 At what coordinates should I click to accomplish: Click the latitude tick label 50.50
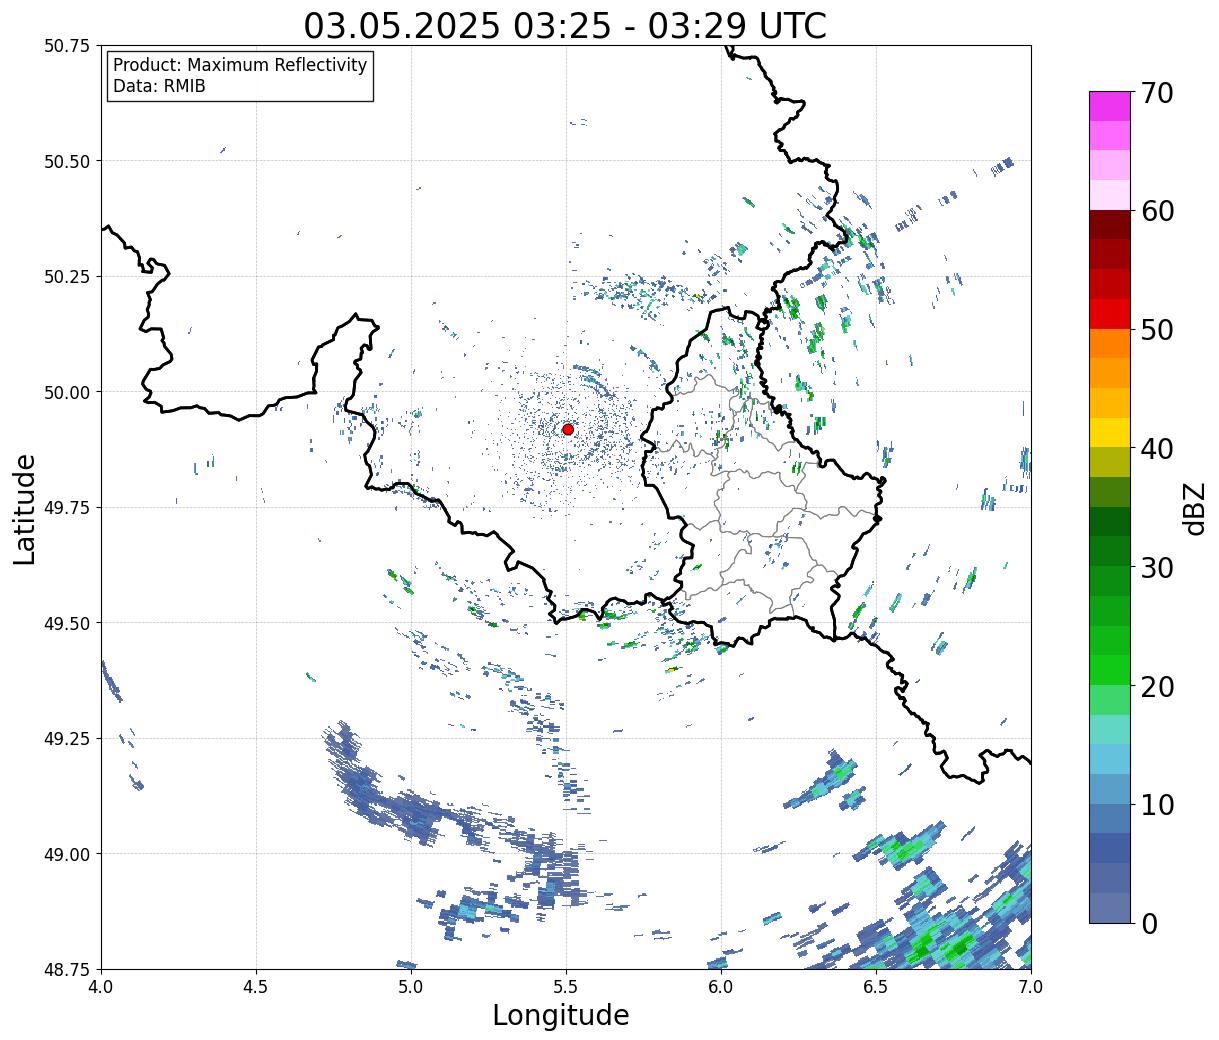point(67,161)
